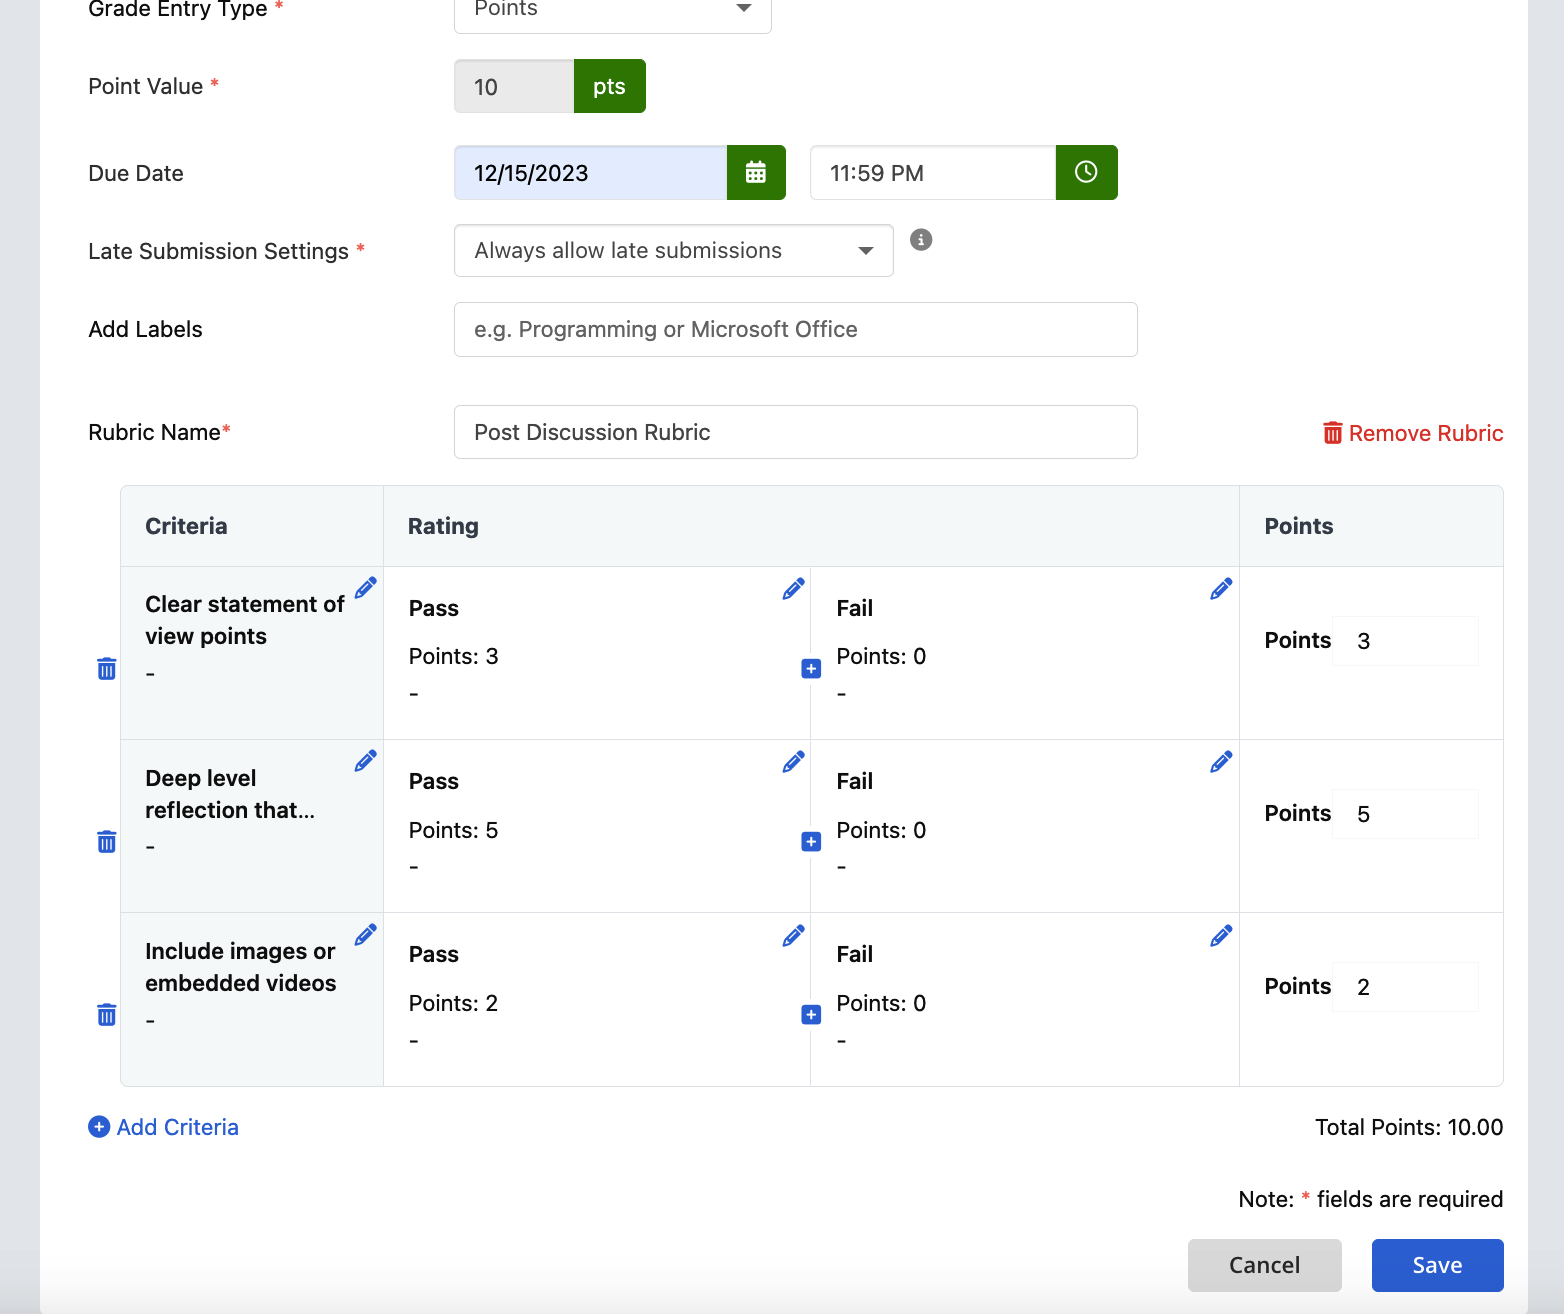Click the 11:59 PM time field

pyautogui.click(x=933, y=172)
